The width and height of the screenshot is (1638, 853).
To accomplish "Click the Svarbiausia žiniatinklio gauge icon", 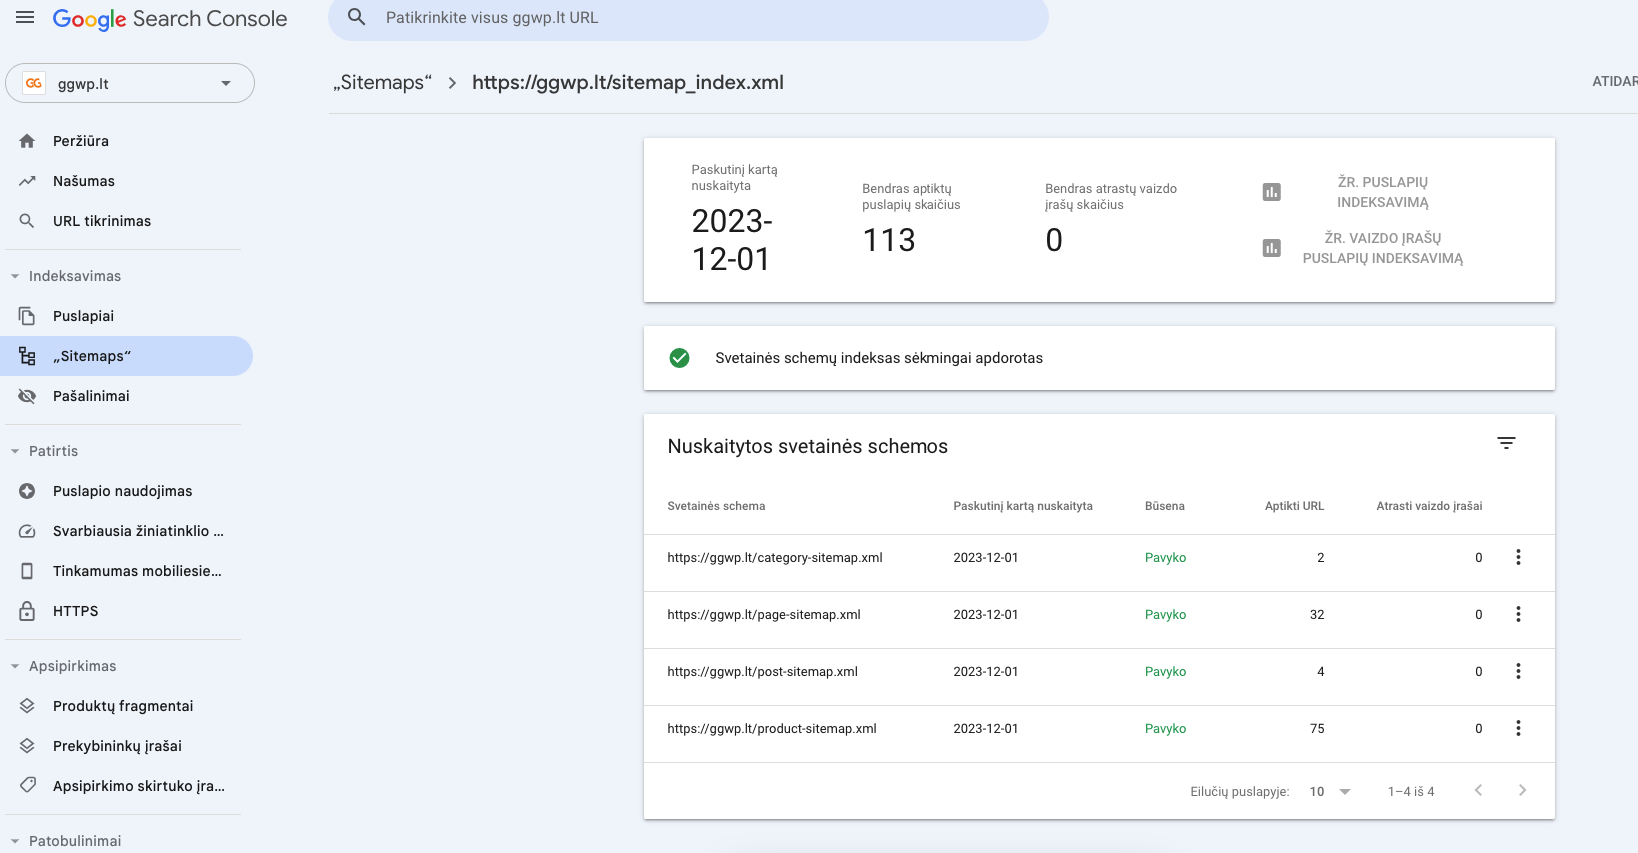I will pyautogui.click(x=27, y=531).
